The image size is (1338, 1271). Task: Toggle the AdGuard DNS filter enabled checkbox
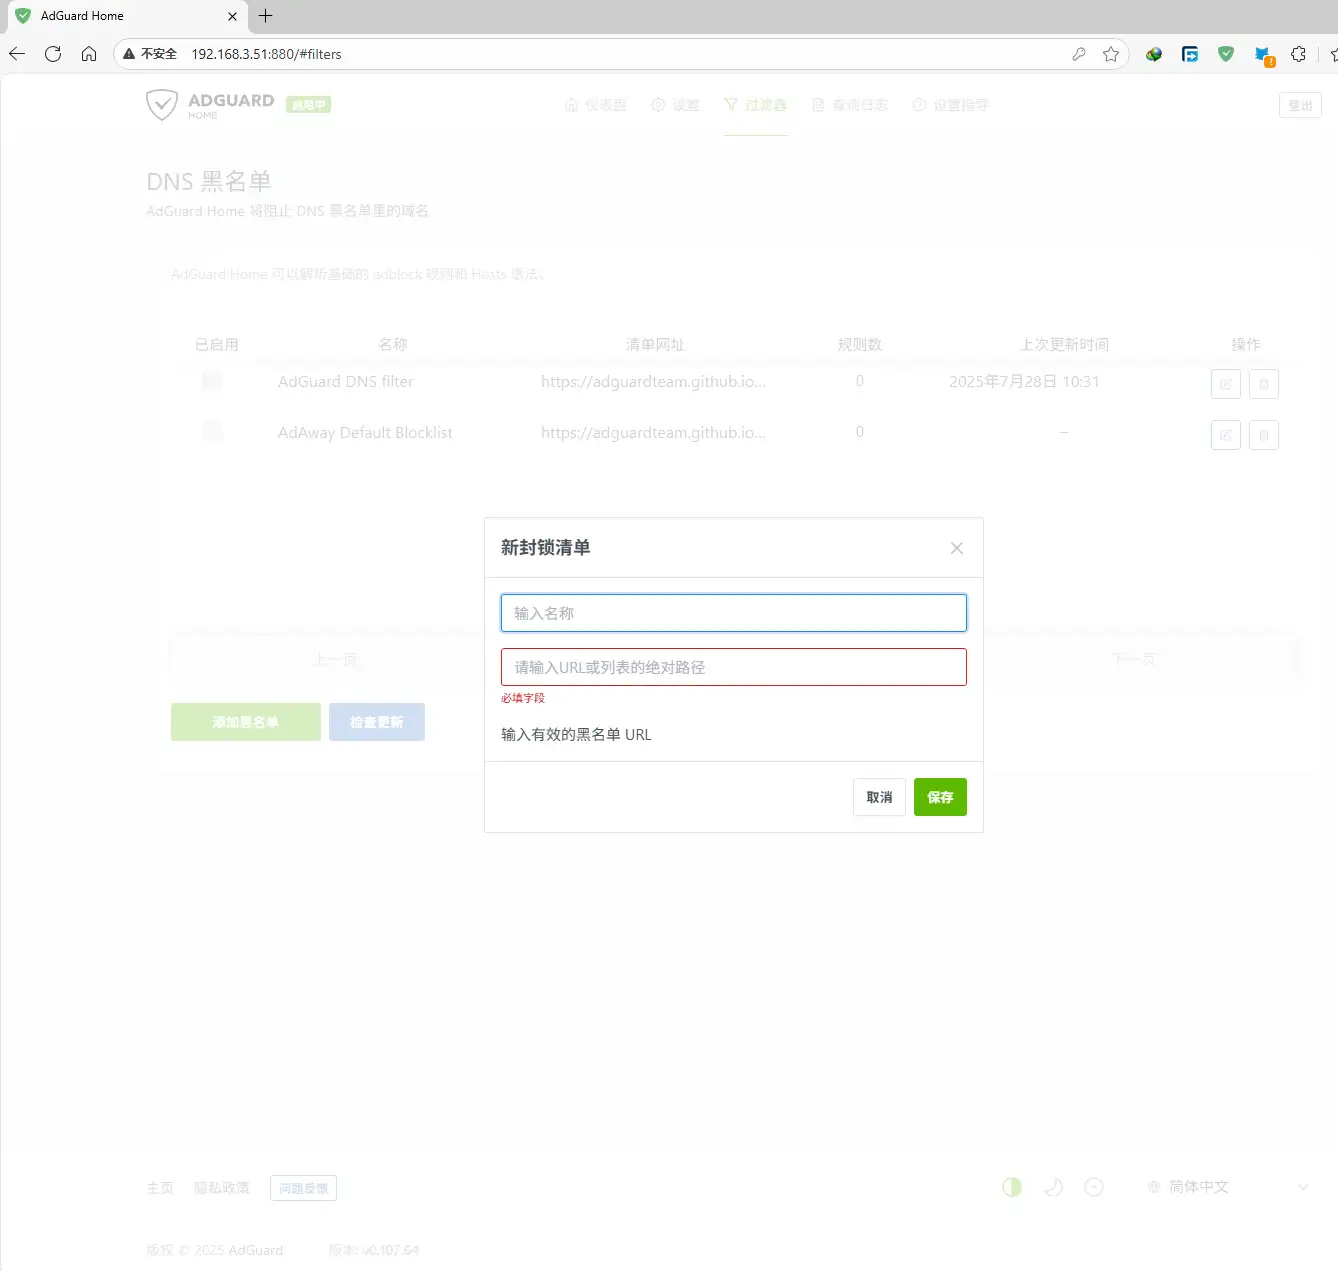pyautogui.click(x=212, y=381)
